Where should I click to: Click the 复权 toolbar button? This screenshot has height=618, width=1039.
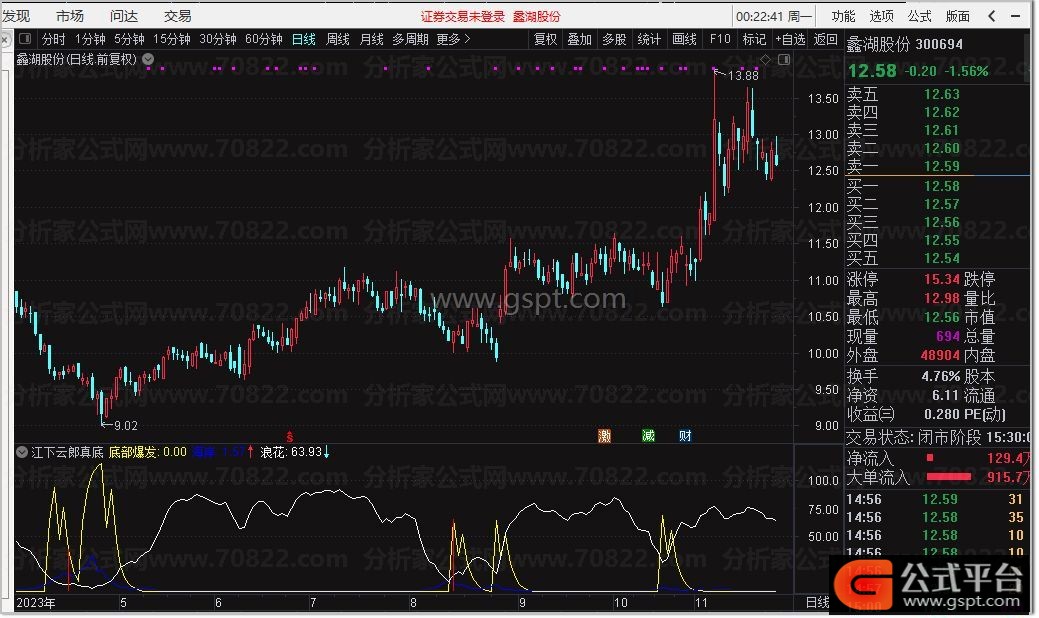545,39
